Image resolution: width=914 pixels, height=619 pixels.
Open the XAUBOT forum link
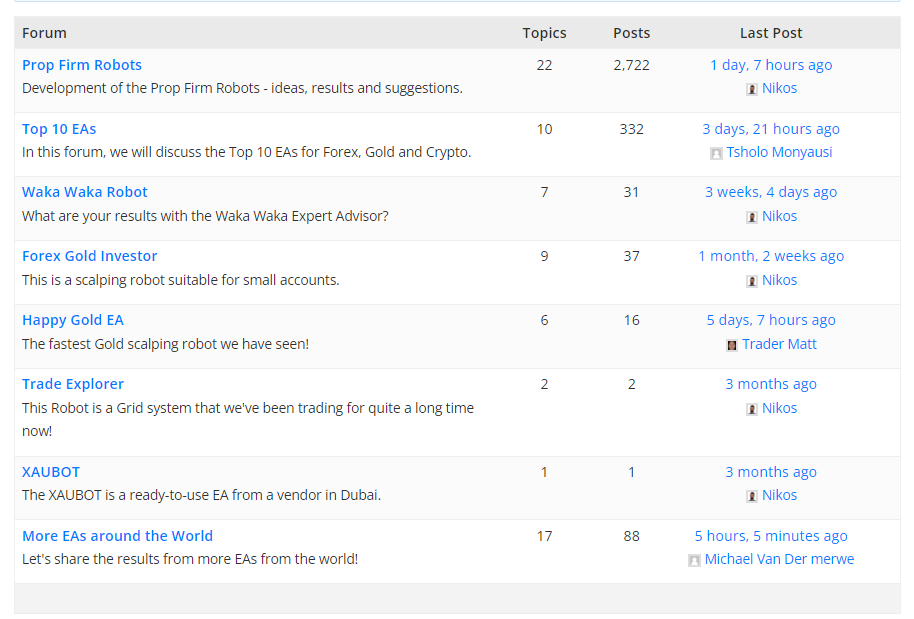[x=51, y=472]
